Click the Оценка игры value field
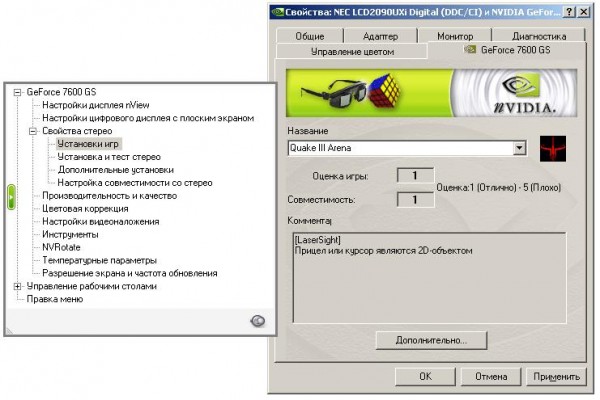The width and height of the screenshot is (600, 400). point(415,176)
